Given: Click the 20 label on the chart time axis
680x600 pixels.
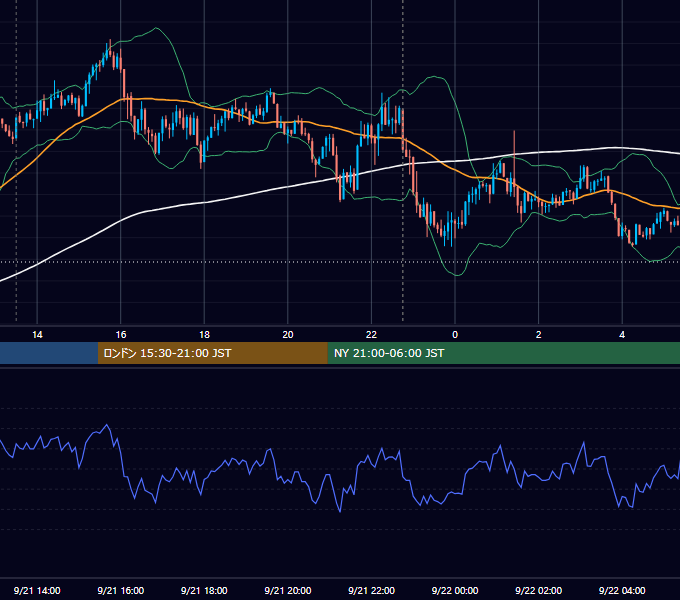Looking at the screenshot, I should (288, 335).
